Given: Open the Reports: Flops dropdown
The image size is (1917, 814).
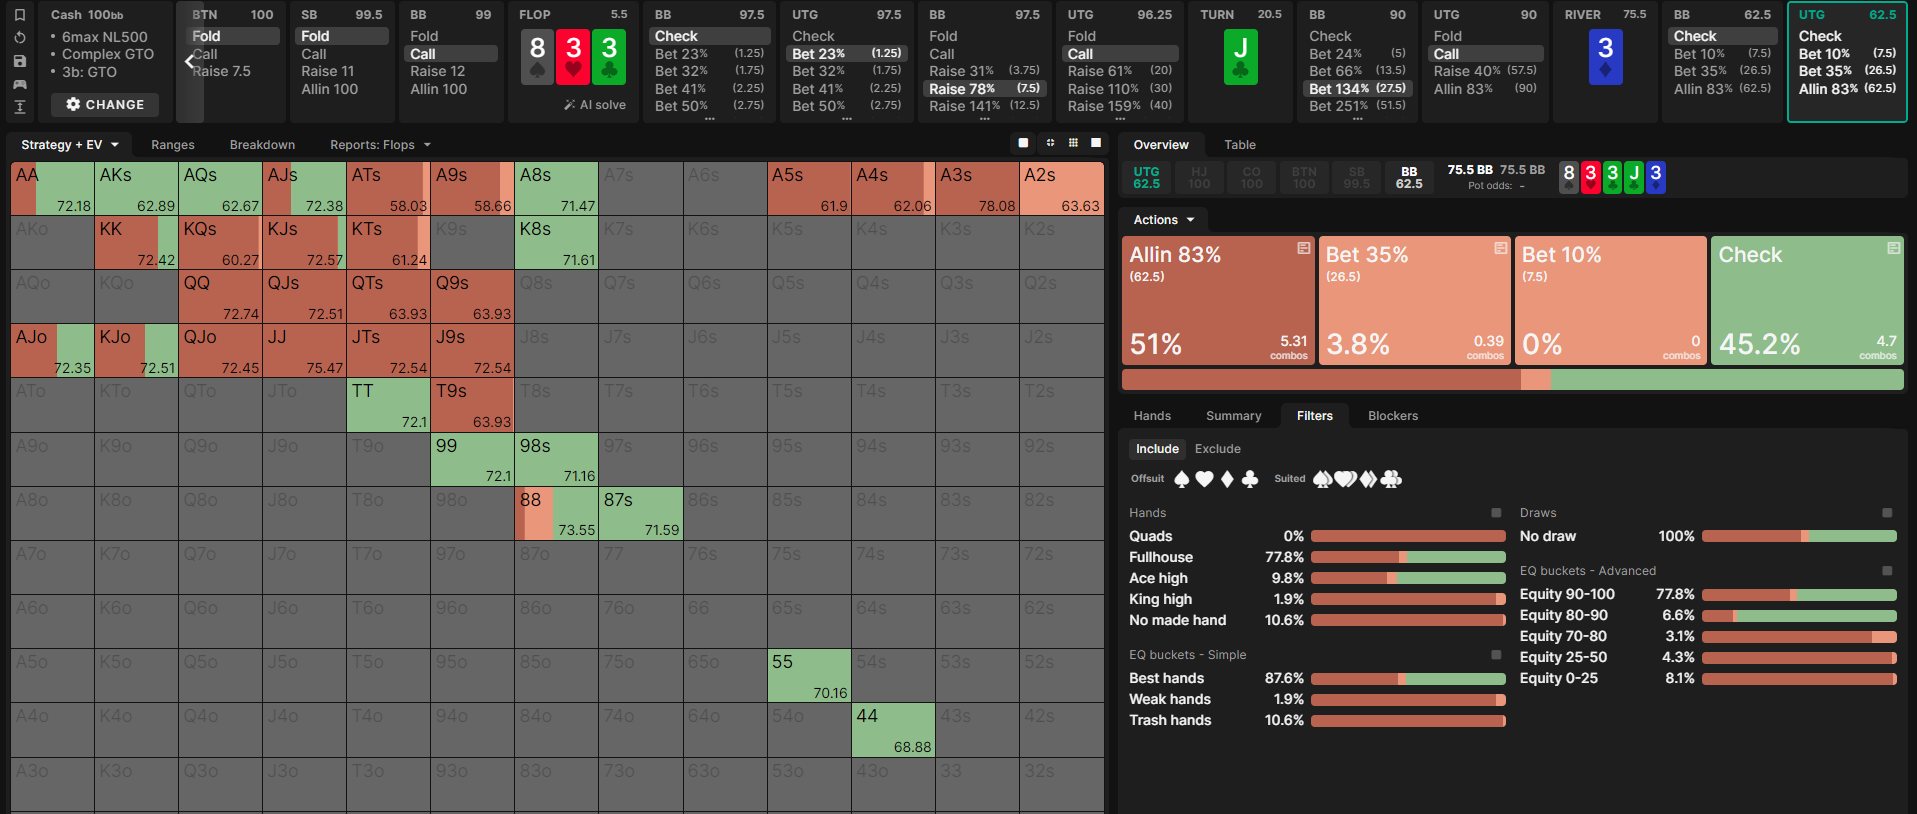Looking at the screenshot, I should click(x=380, y=145).
